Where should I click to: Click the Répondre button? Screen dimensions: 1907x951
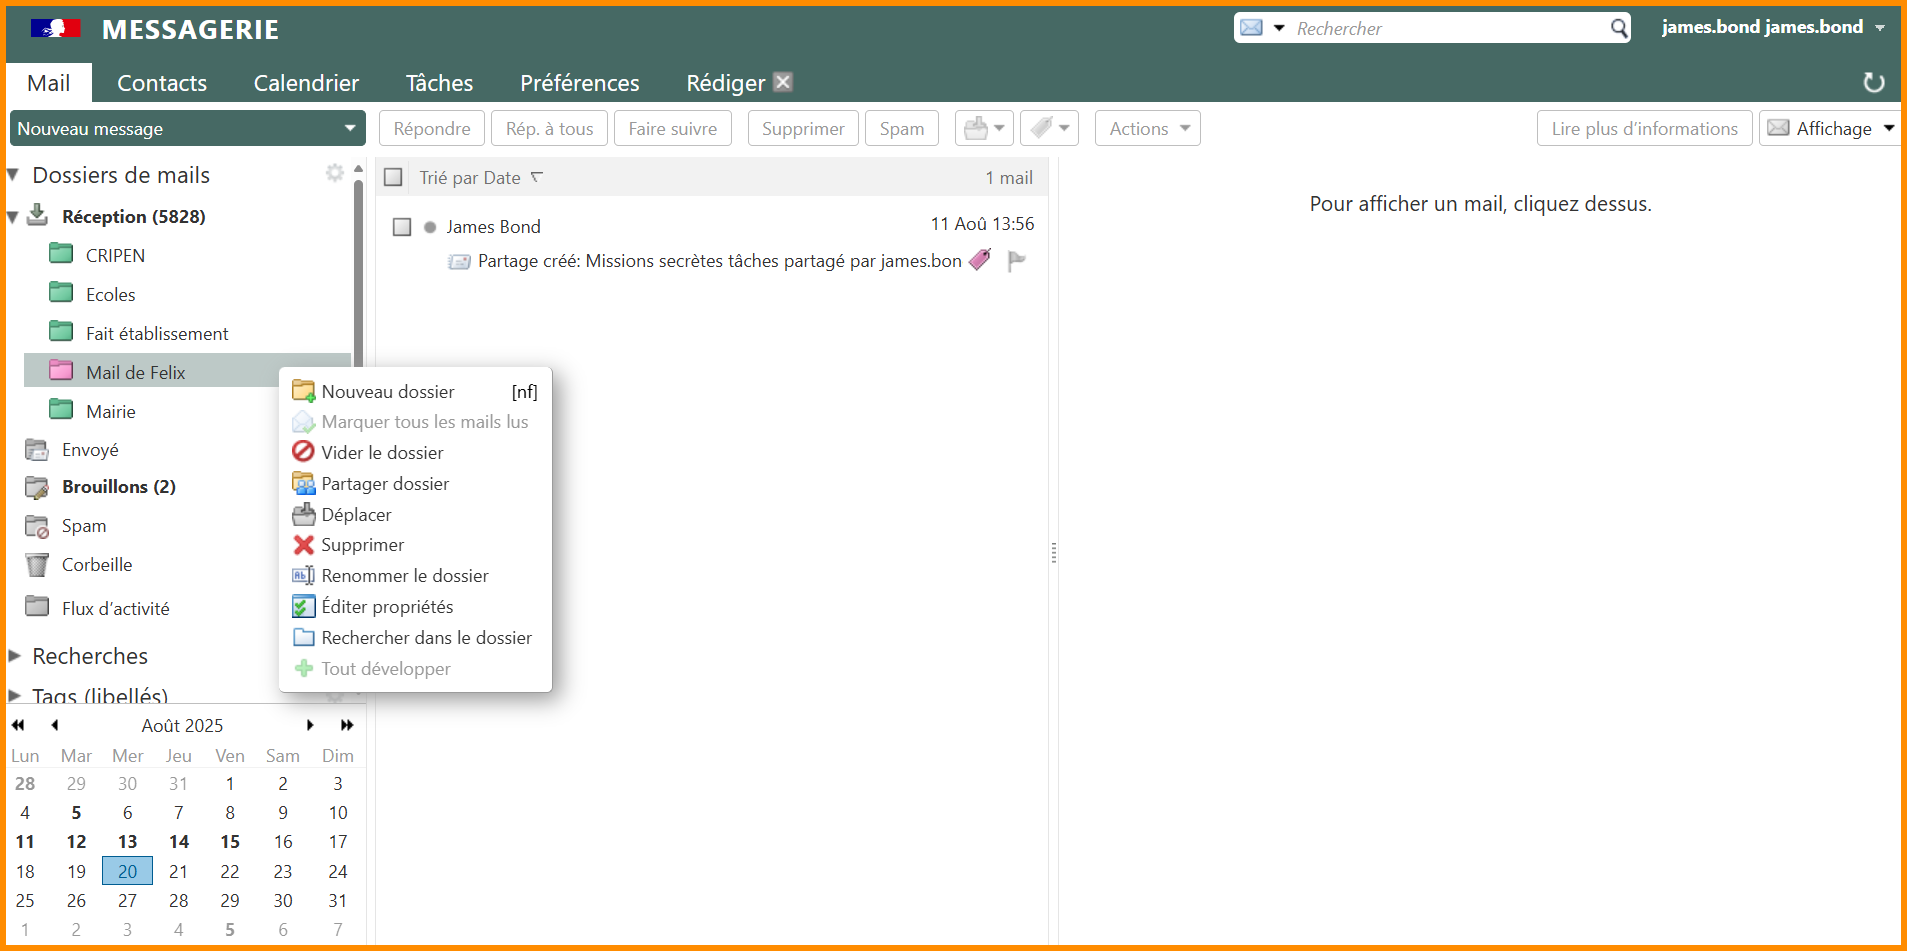pyautogui.click(x=431, y=129)
